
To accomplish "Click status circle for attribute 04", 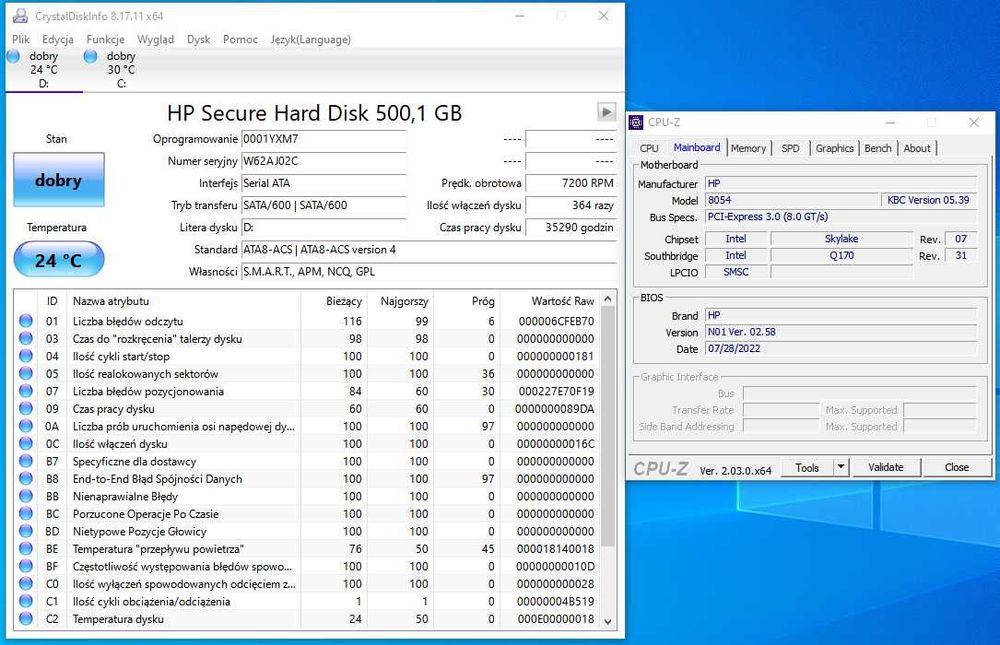I will (x=26, y=356).
